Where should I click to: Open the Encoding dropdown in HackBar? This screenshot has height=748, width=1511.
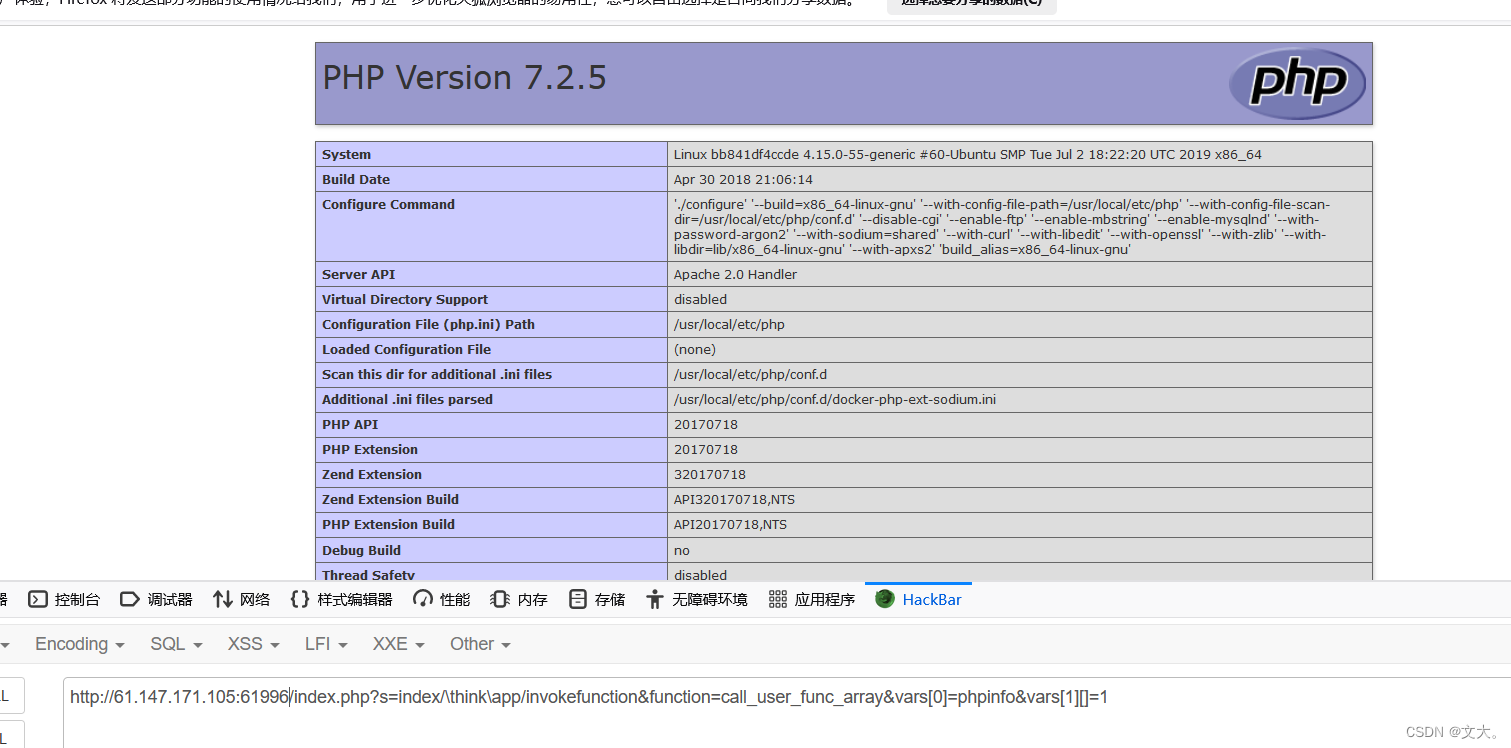coord(78,644)
